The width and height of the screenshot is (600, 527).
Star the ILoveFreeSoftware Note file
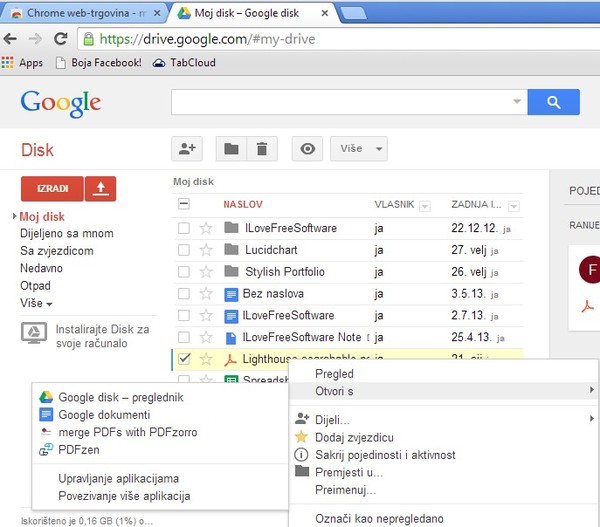pyautogui.click(x=206, y=337)
